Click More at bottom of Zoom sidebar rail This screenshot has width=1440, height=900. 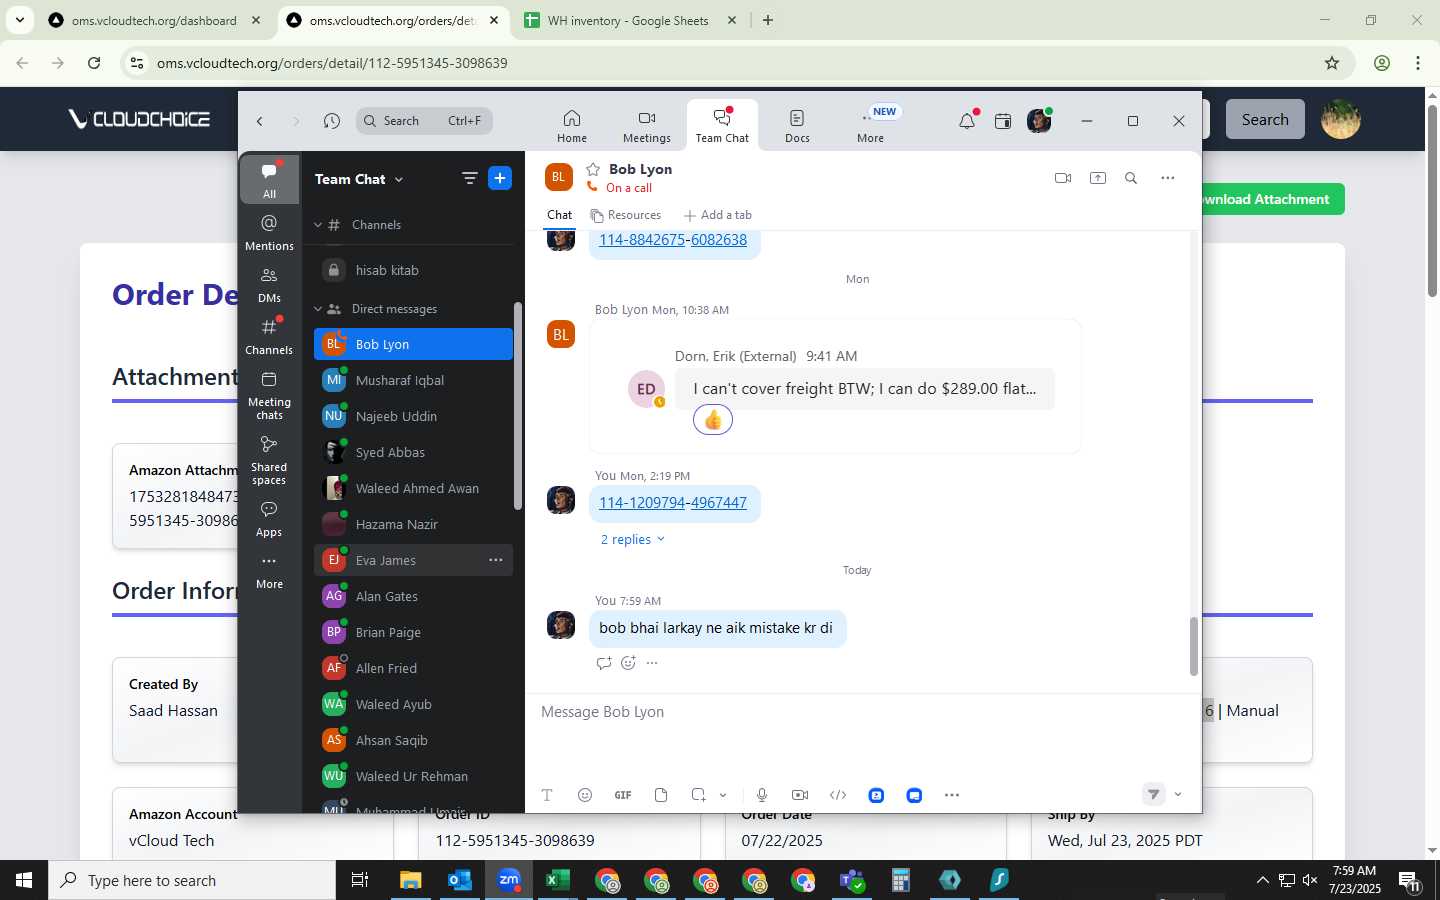click(x=269, y=571)
